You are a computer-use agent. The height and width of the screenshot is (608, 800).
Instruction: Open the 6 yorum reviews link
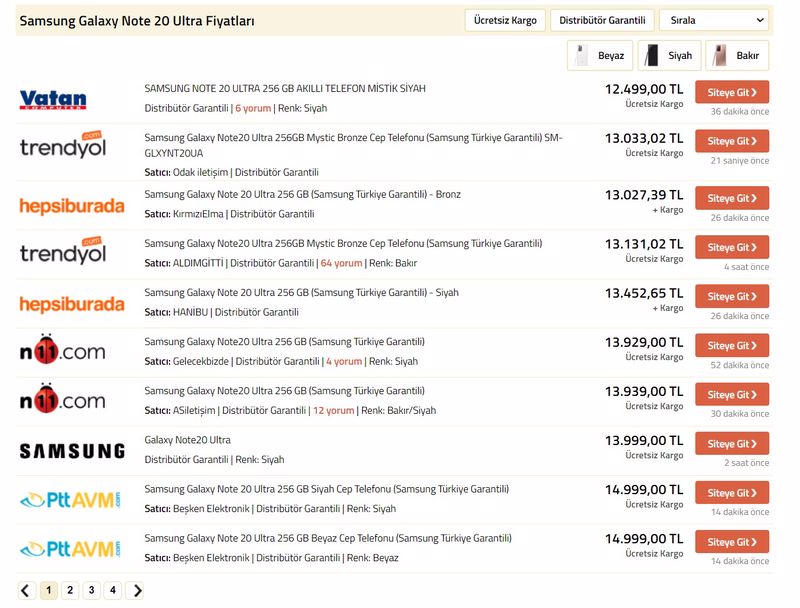click(x=253, y=108)
